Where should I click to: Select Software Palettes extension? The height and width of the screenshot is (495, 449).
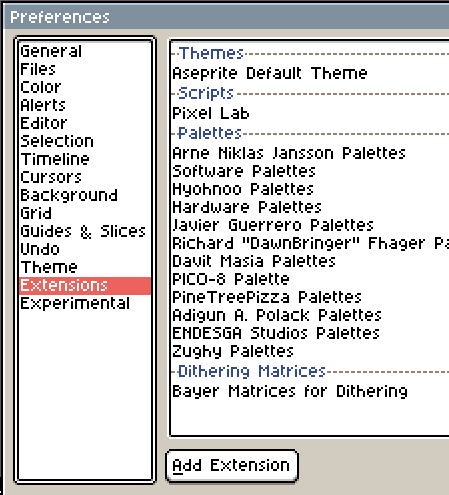click(x=310, y=171)
